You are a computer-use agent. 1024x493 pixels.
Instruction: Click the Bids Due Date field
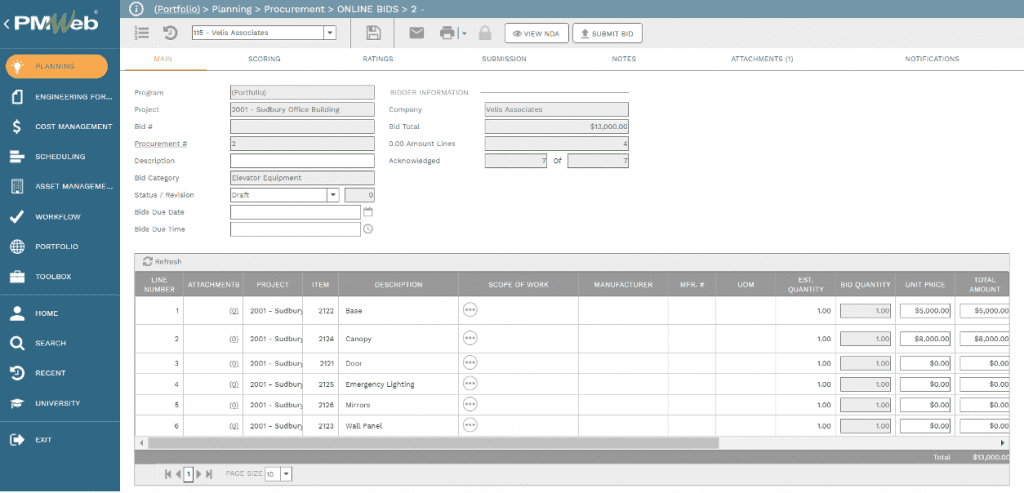[295, 212]
